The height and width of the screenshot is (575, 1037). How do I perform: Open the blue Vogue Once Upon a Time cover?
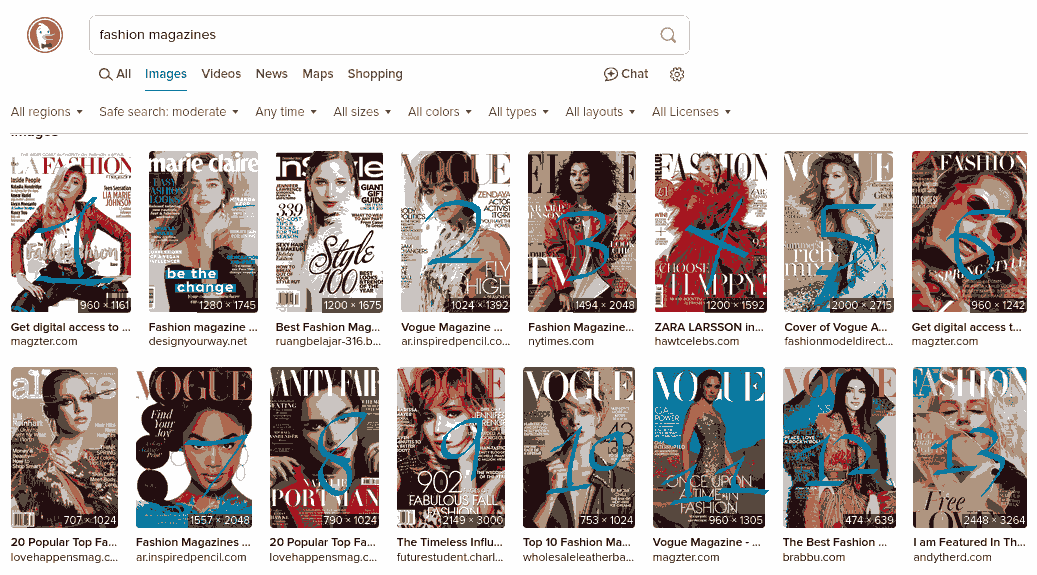pos(708,447)
